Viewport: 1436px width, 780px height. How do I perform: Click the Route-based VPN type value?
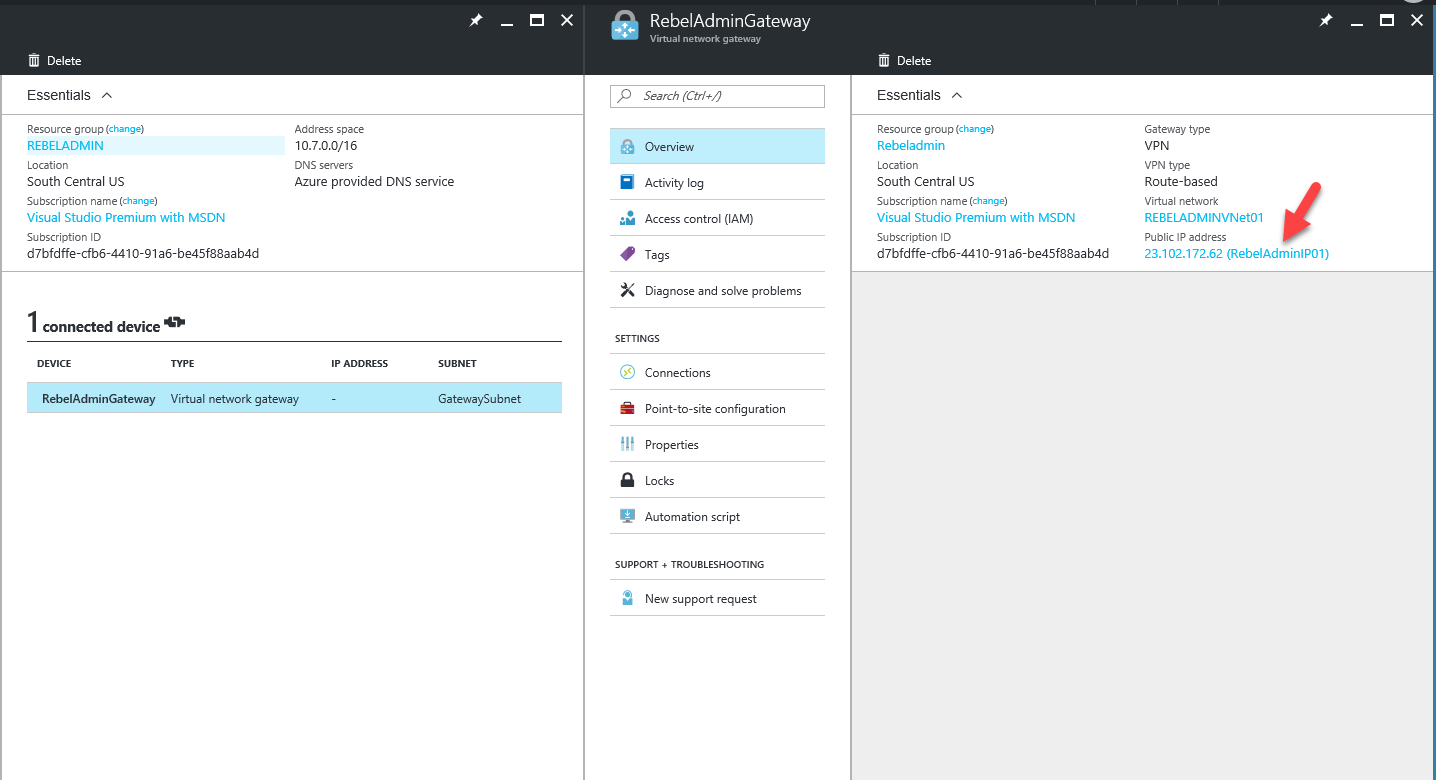(1181, 182)
